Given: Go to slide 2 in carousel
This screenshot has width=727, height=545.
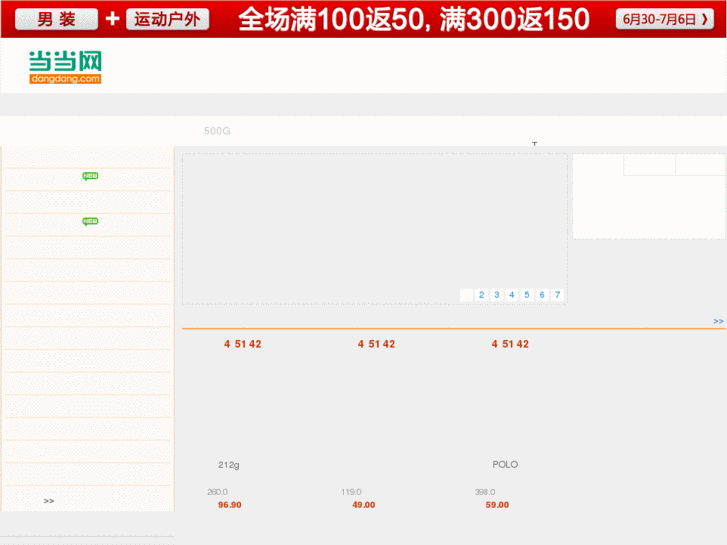Looking at the screenshot, I should point(481,295).
